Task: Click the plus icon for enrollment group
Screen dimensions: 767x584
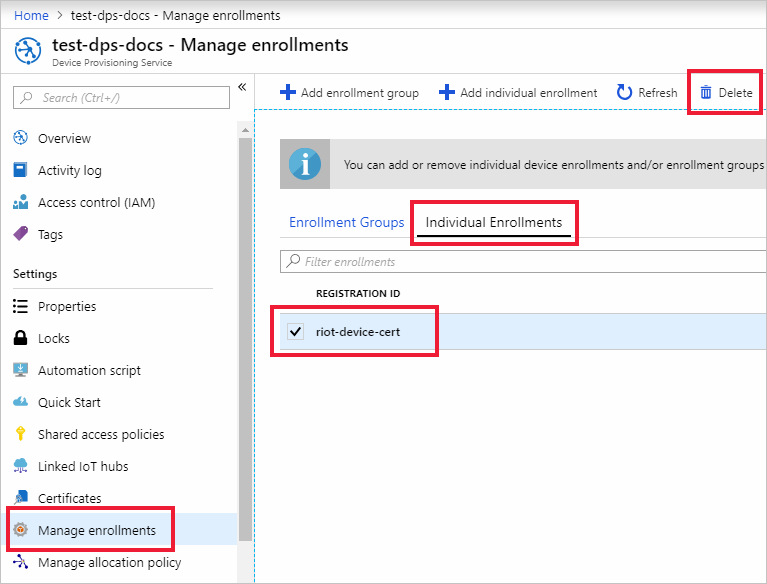Action: (288, 92)
